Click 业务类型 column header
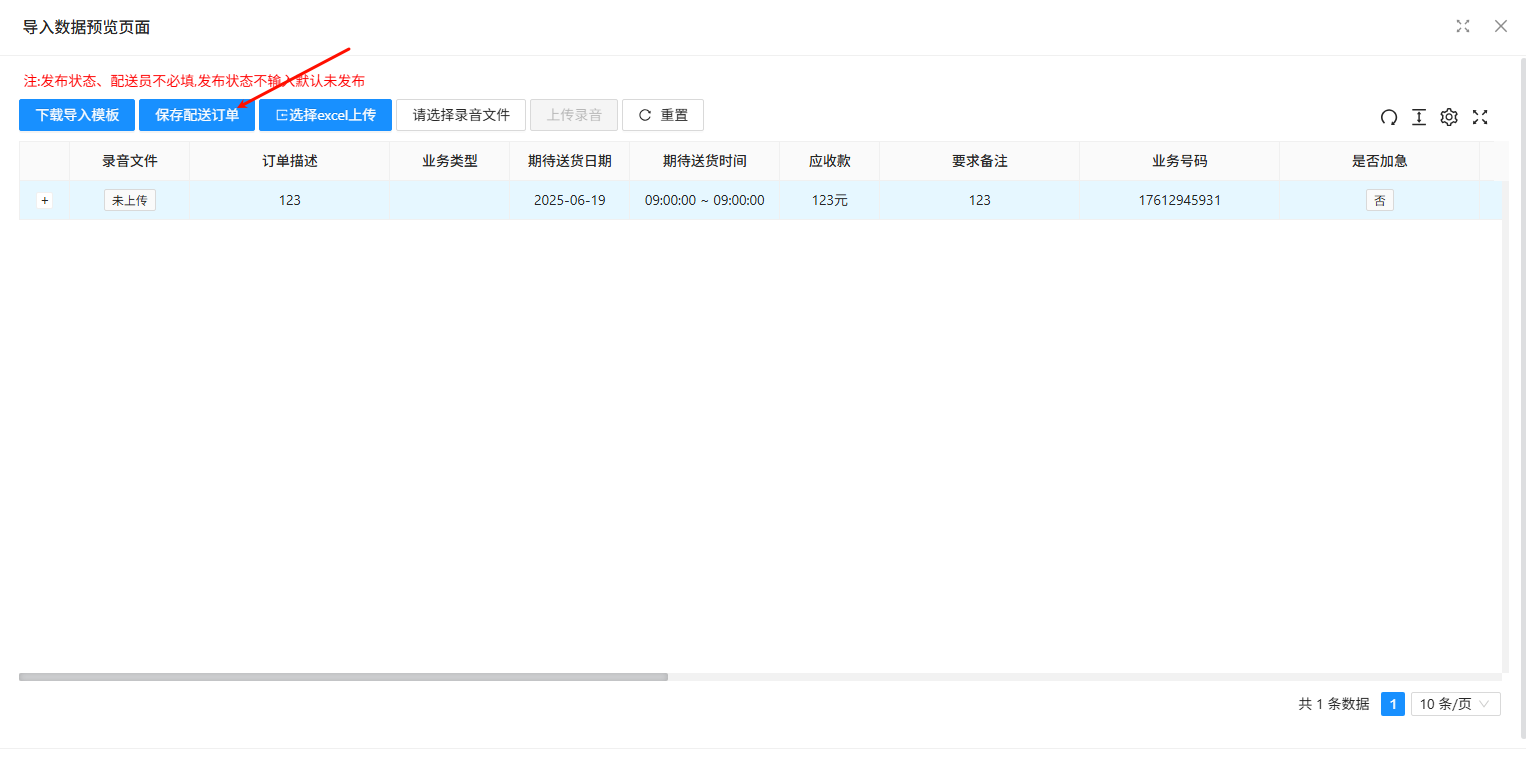This screenshot has height=762, width=1526. (x=450, y=161)
